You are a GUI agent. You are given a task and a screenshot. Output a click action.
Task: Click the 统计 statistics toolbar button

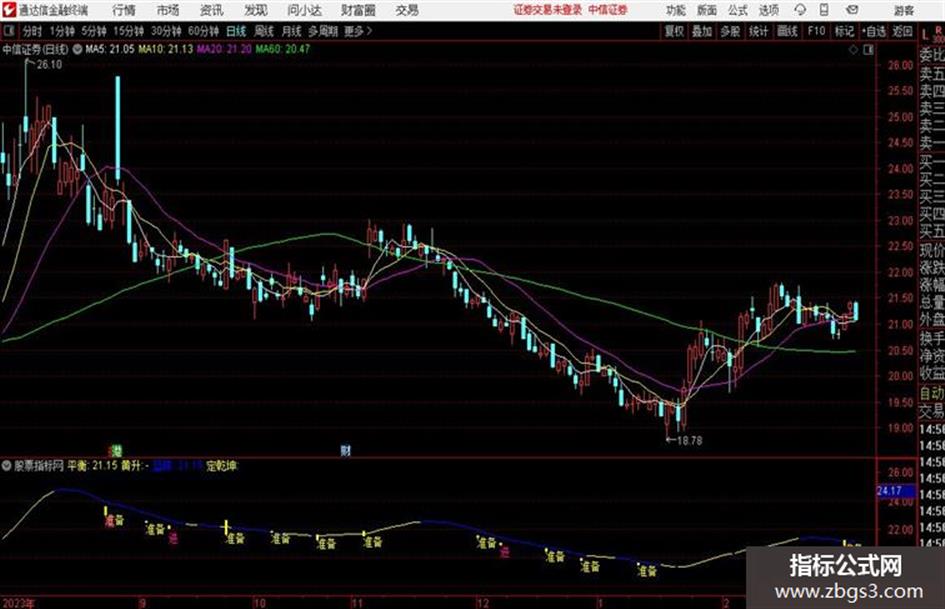coord(759,31)
